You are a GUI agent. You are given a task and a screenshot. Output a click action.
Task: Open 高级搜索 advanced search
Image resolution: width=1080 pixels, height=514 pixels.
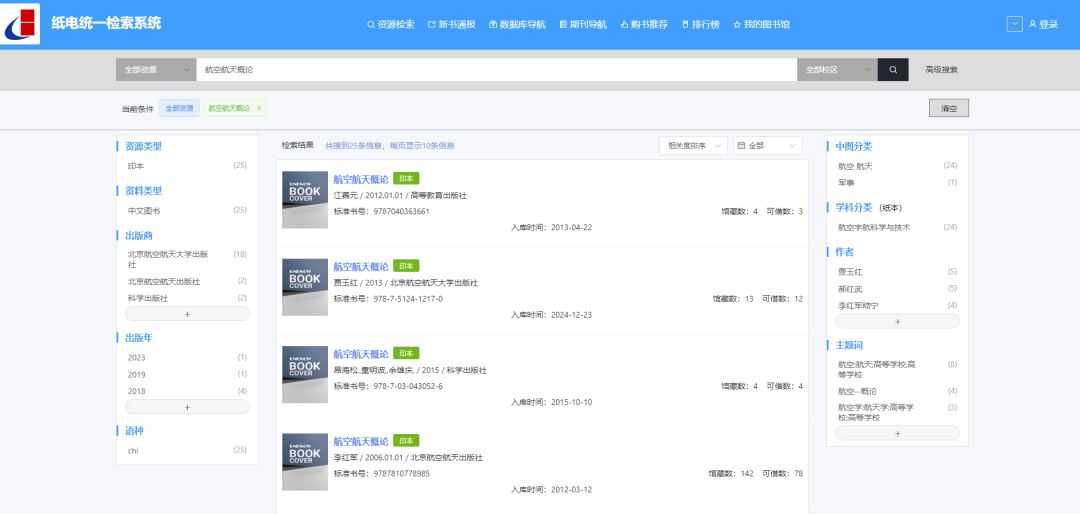tap(941, 70)
